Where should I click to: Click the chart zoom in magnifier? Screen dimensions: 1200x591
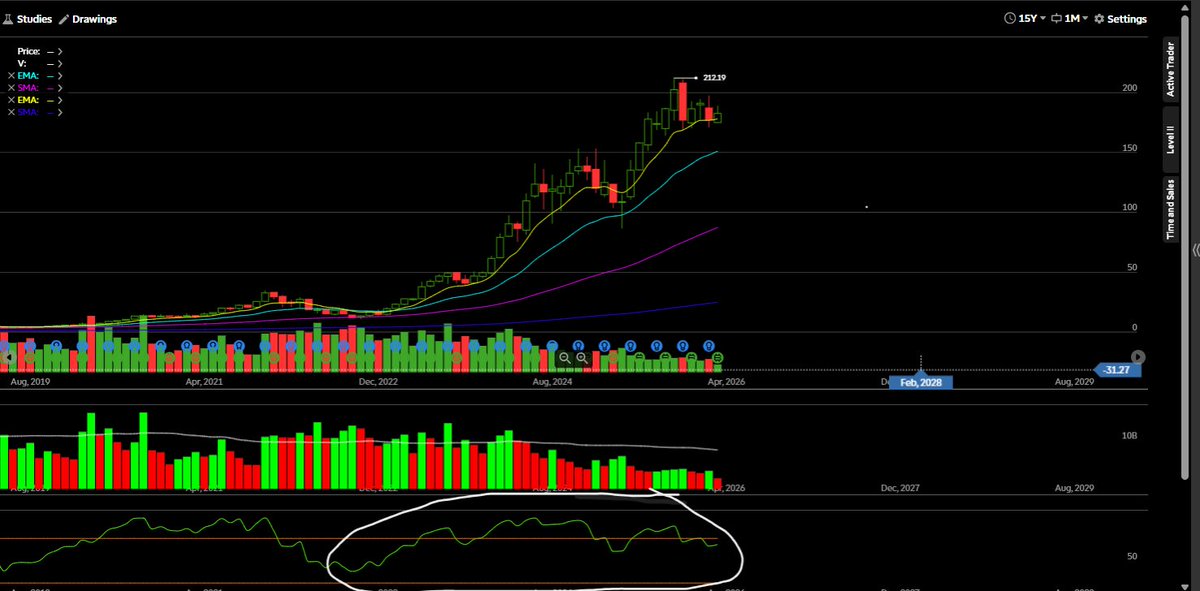click(x=582, y=357)
